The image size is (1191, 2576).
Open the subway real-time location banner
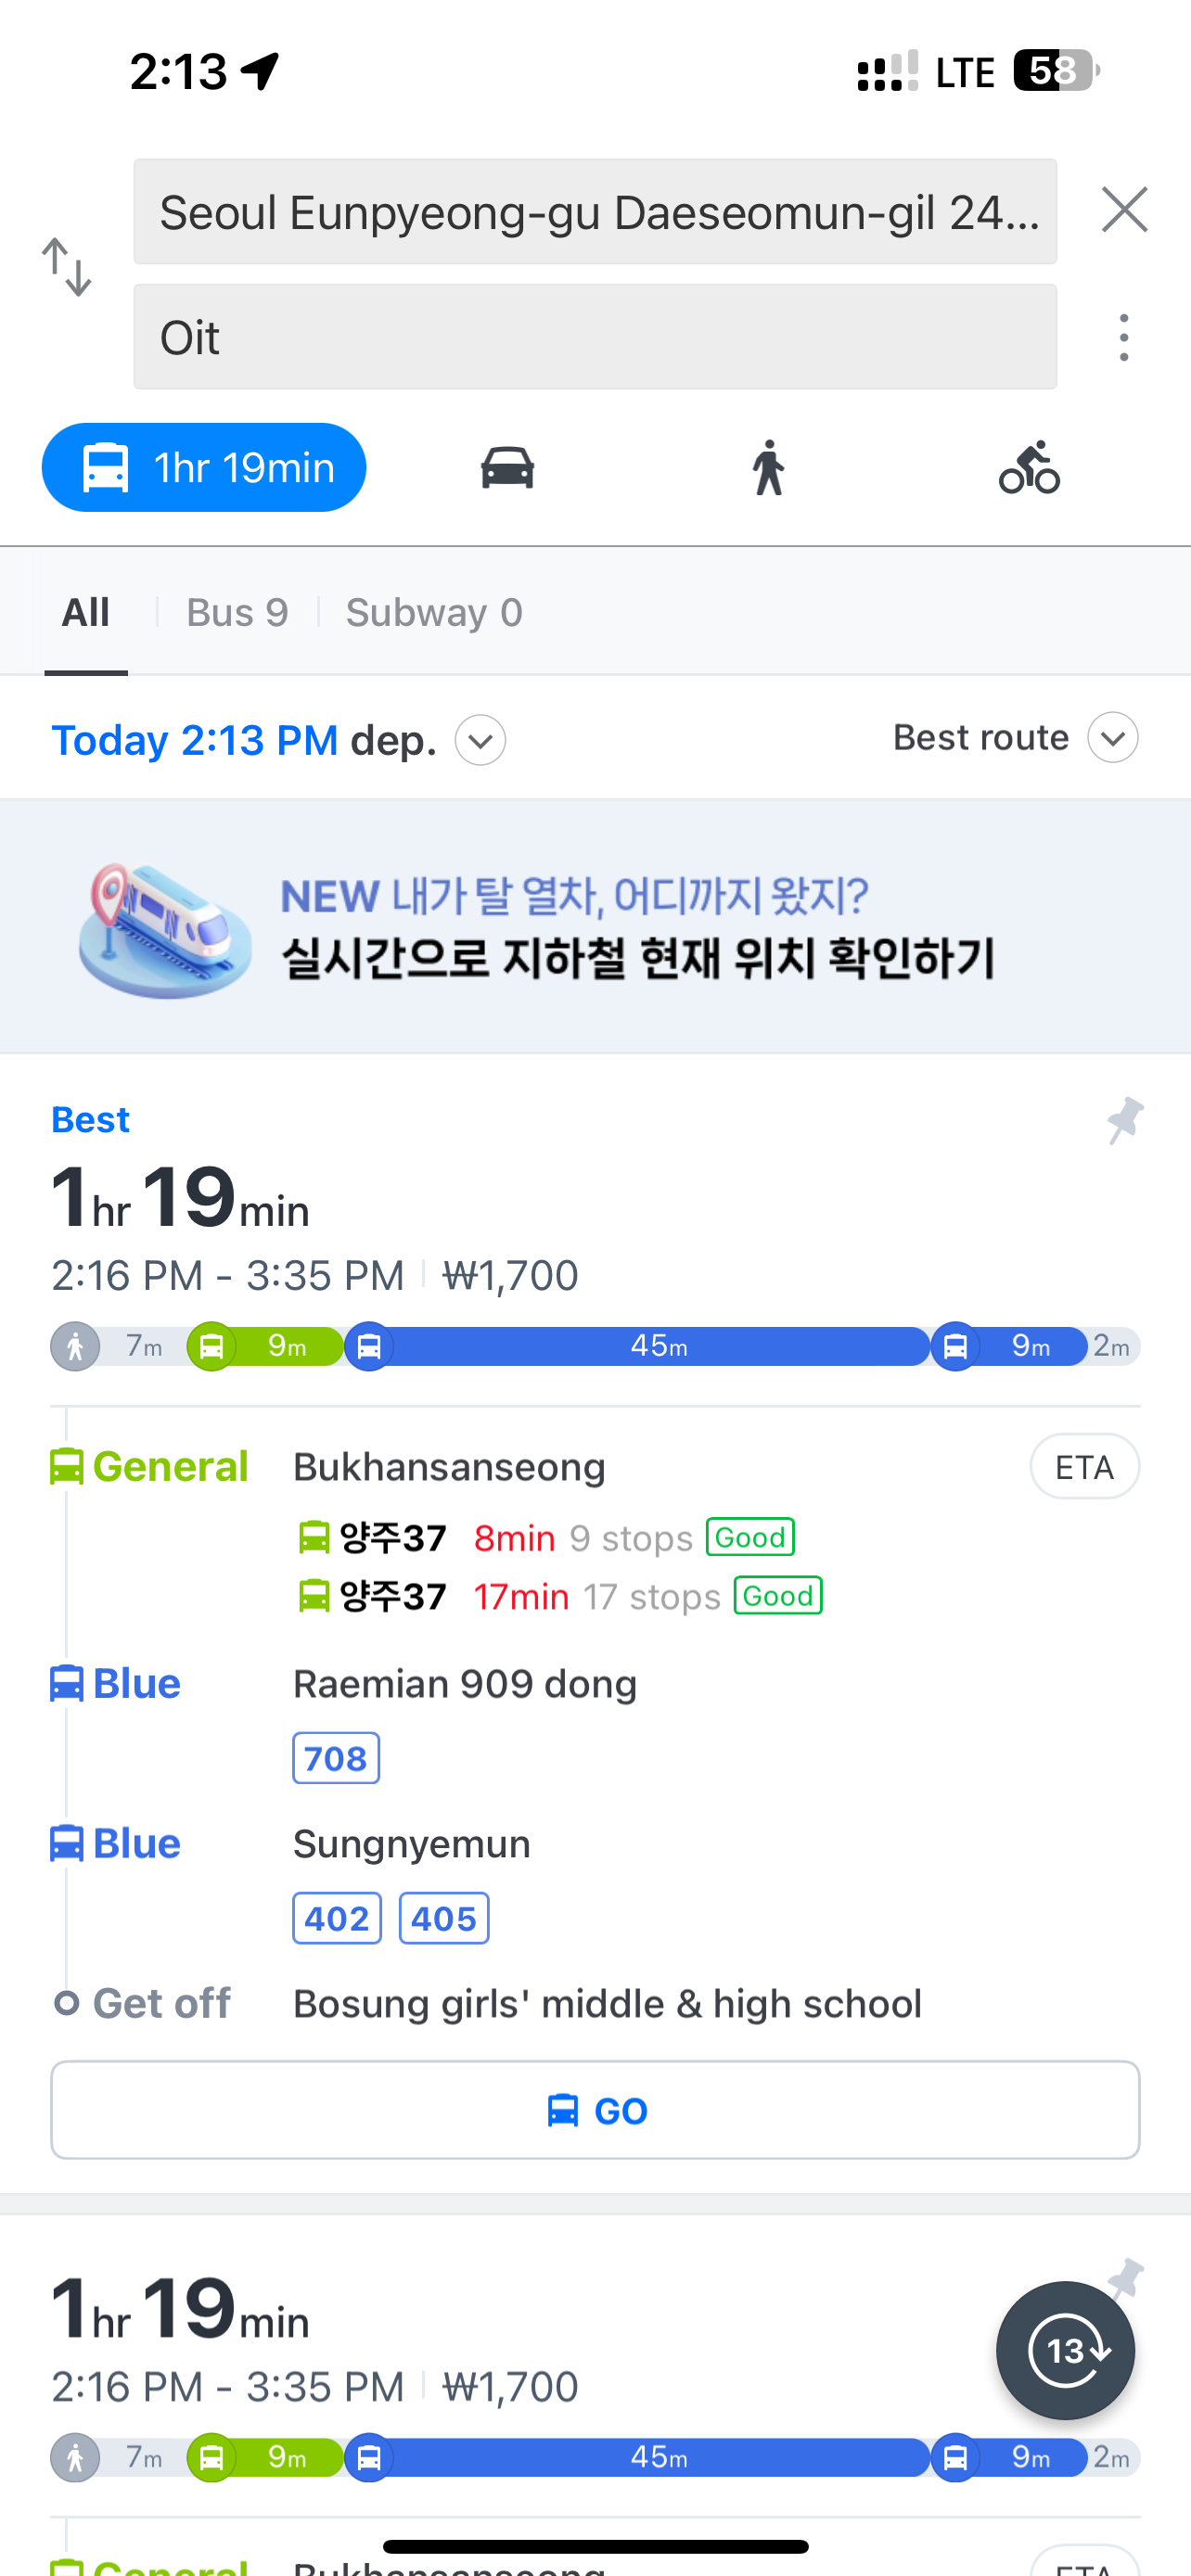click(x=595, y=927)
